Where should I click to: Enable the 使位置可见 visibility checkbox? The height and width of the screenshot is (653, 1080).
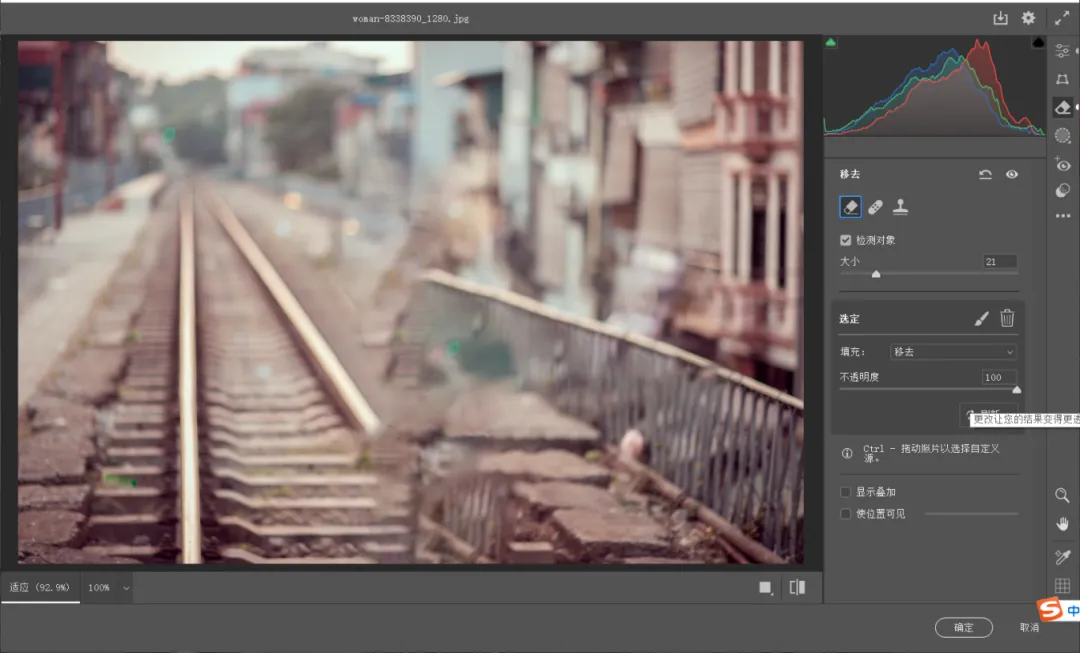tap(845, 514)
